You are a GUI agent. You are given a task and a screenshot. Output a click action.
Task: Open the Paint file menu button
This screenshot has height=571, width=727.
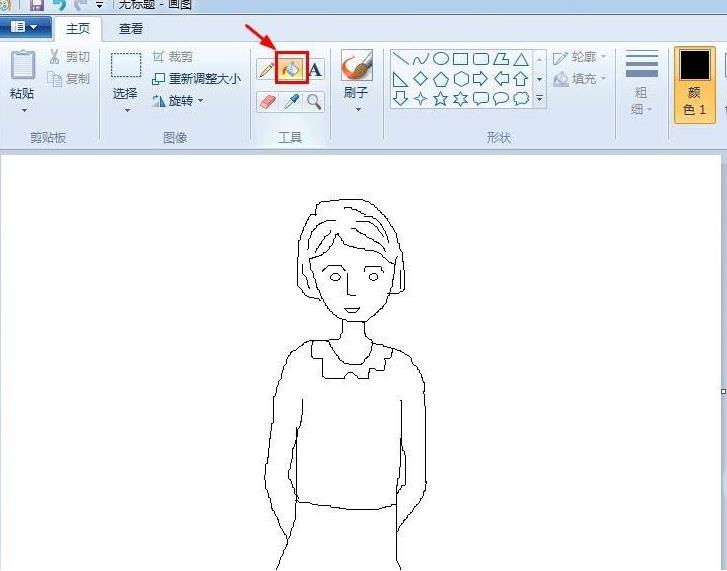(25, 27)
